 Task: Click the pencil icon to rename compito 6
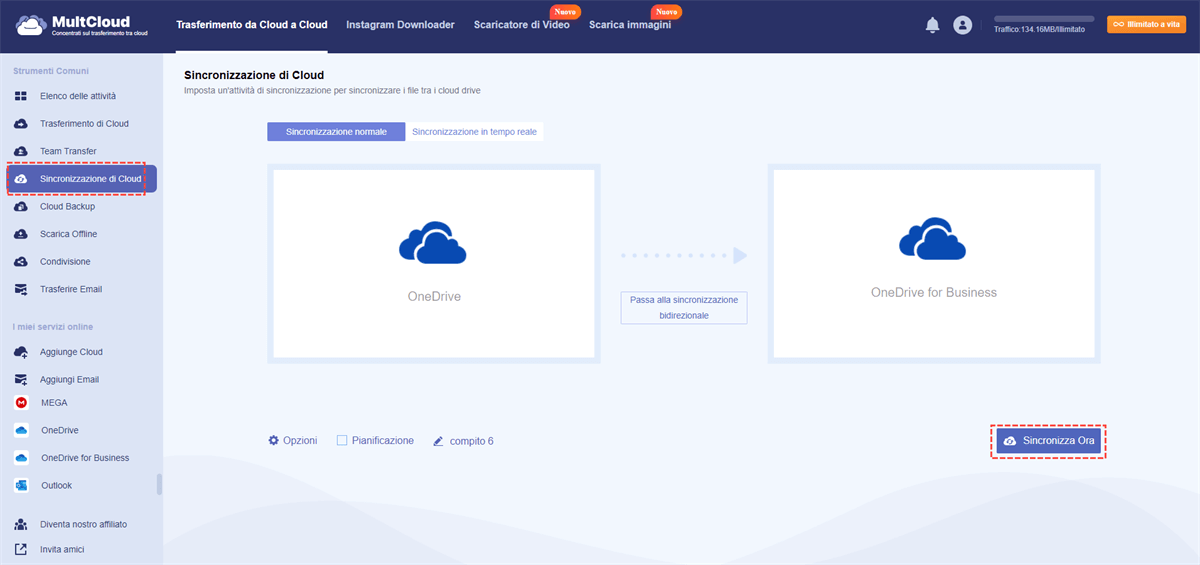(438, 441)
